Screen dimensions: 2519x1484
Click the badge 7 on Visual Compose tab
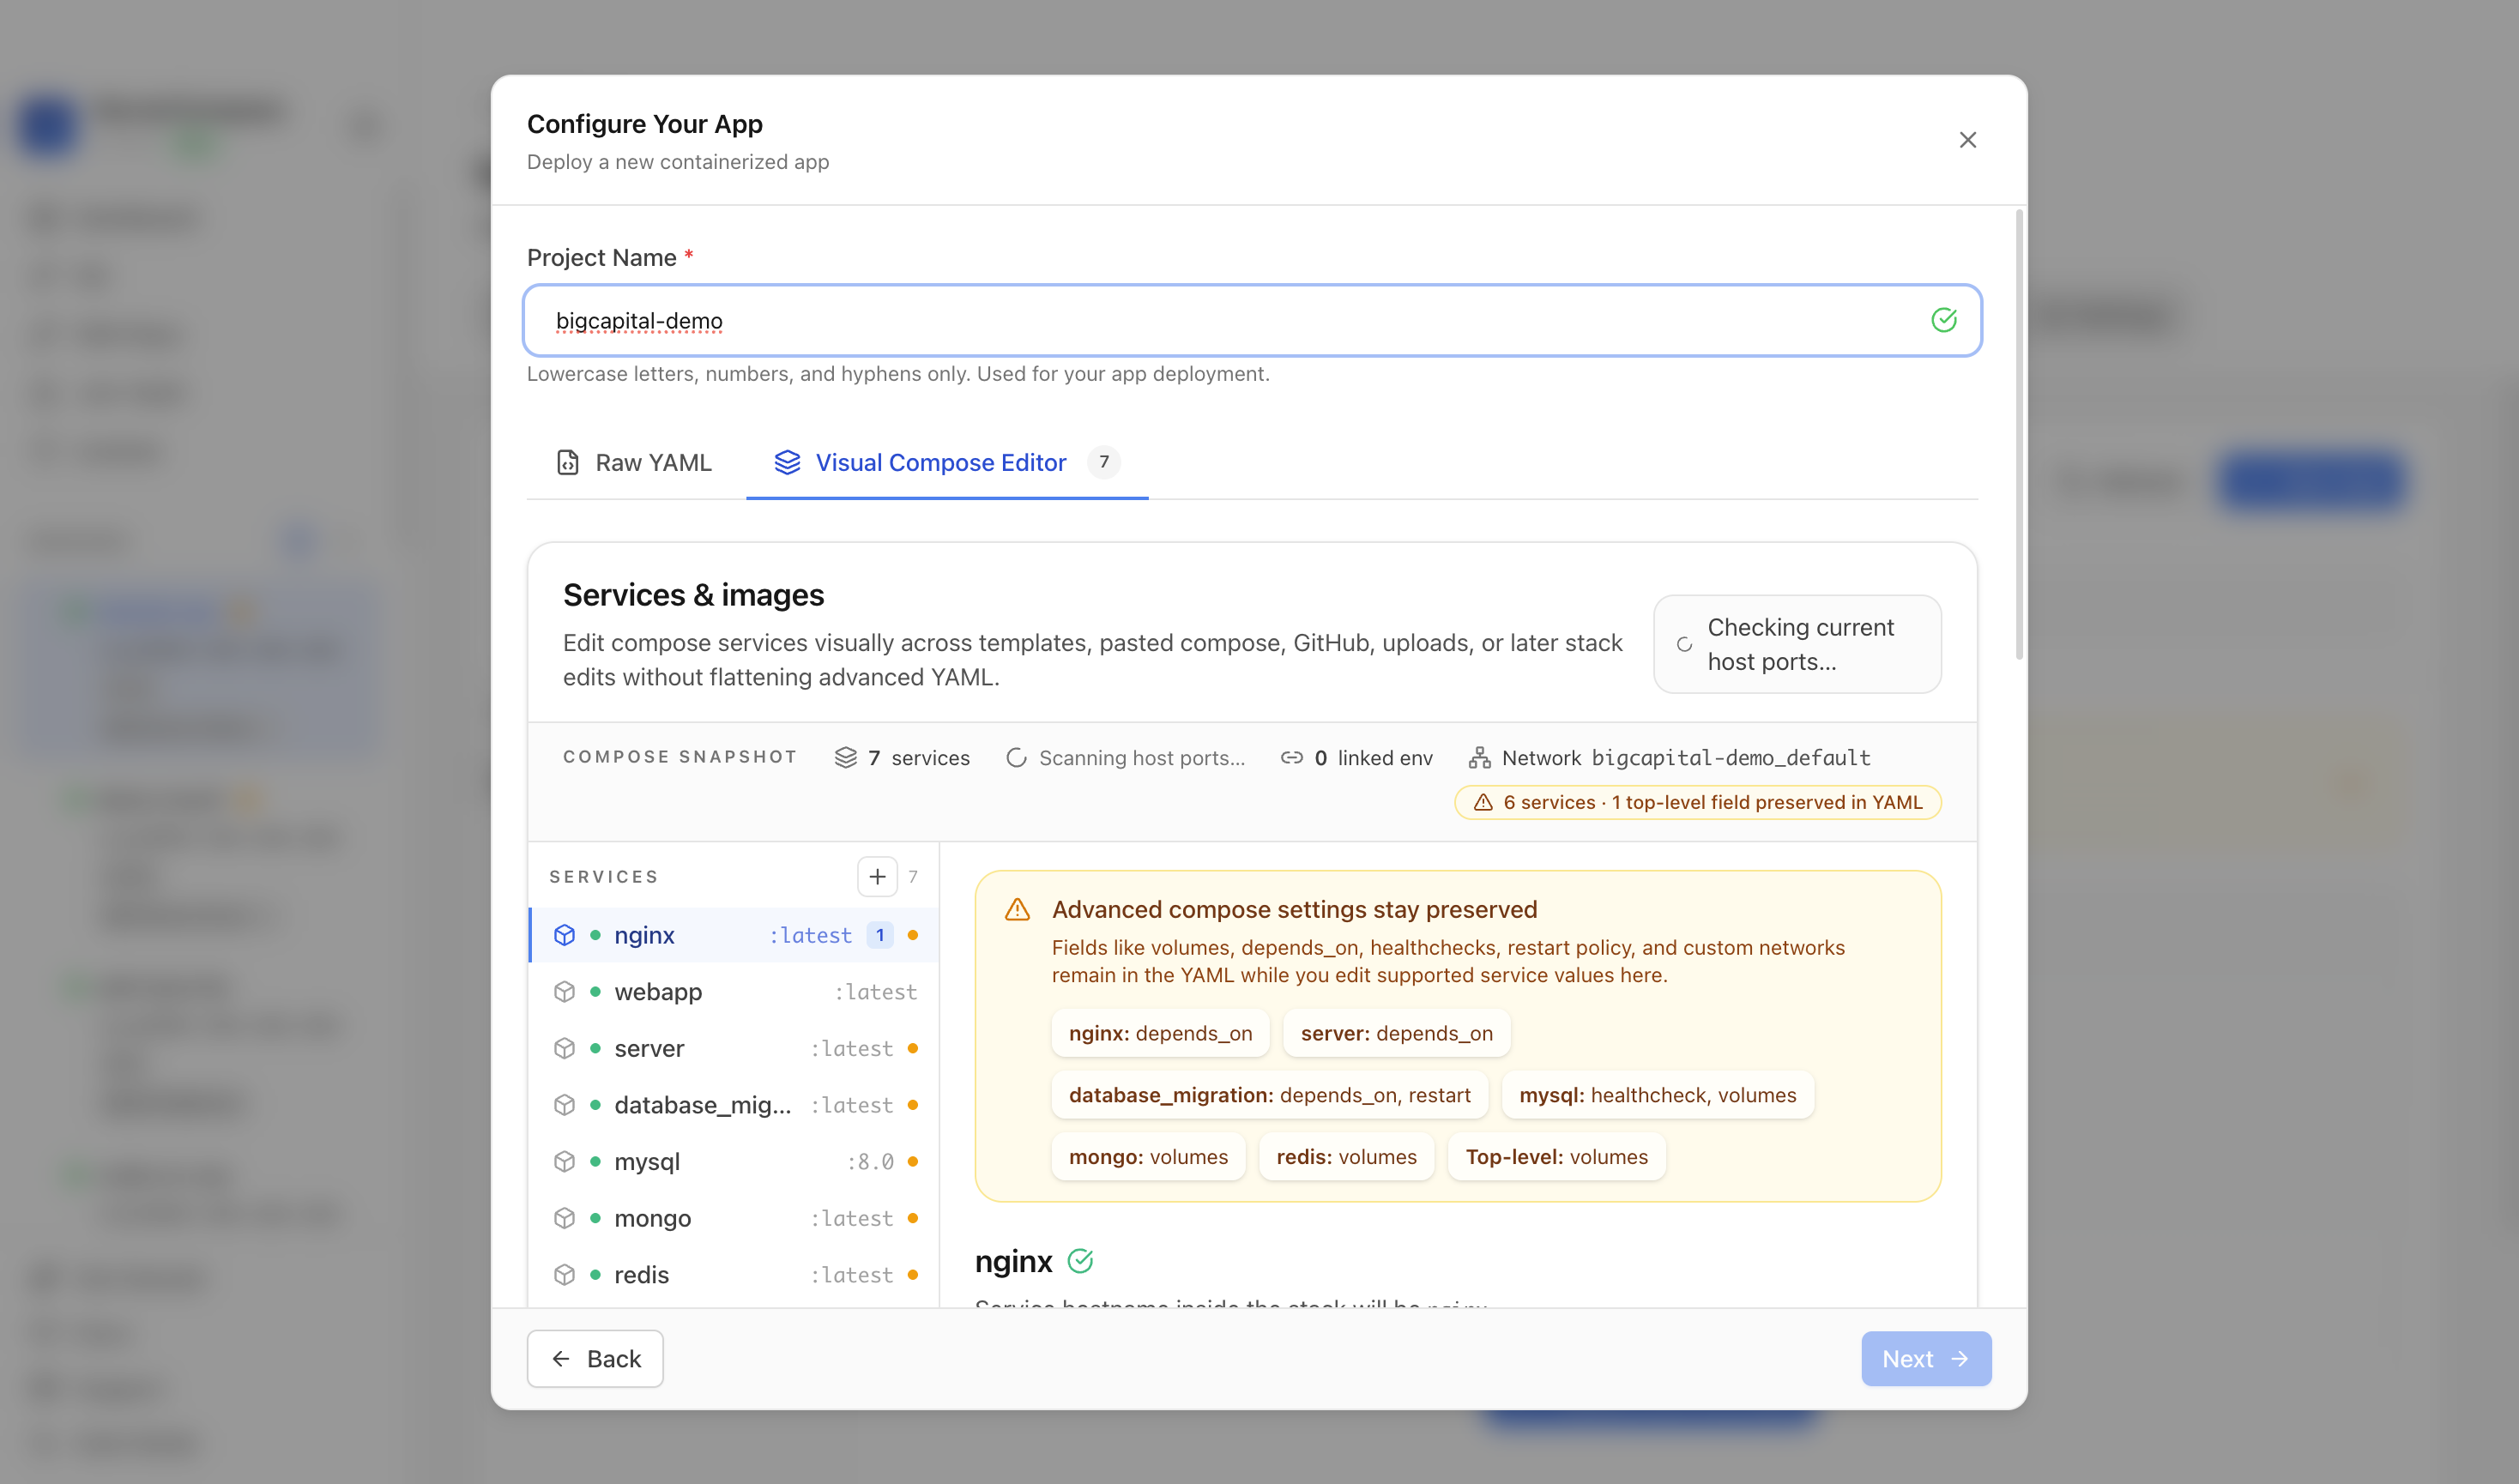pyautogui.click(x=1103, y=462)
